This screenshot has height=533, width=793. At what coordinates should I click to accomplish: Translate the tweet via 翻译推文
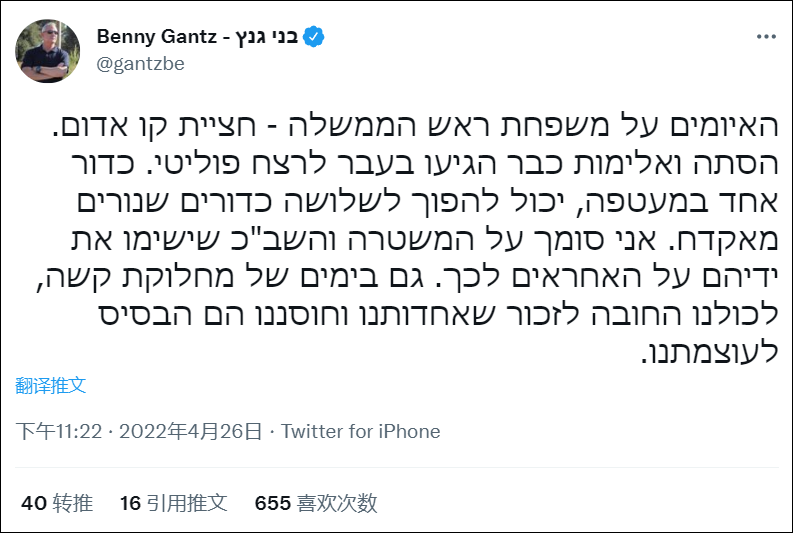point(51,384)
